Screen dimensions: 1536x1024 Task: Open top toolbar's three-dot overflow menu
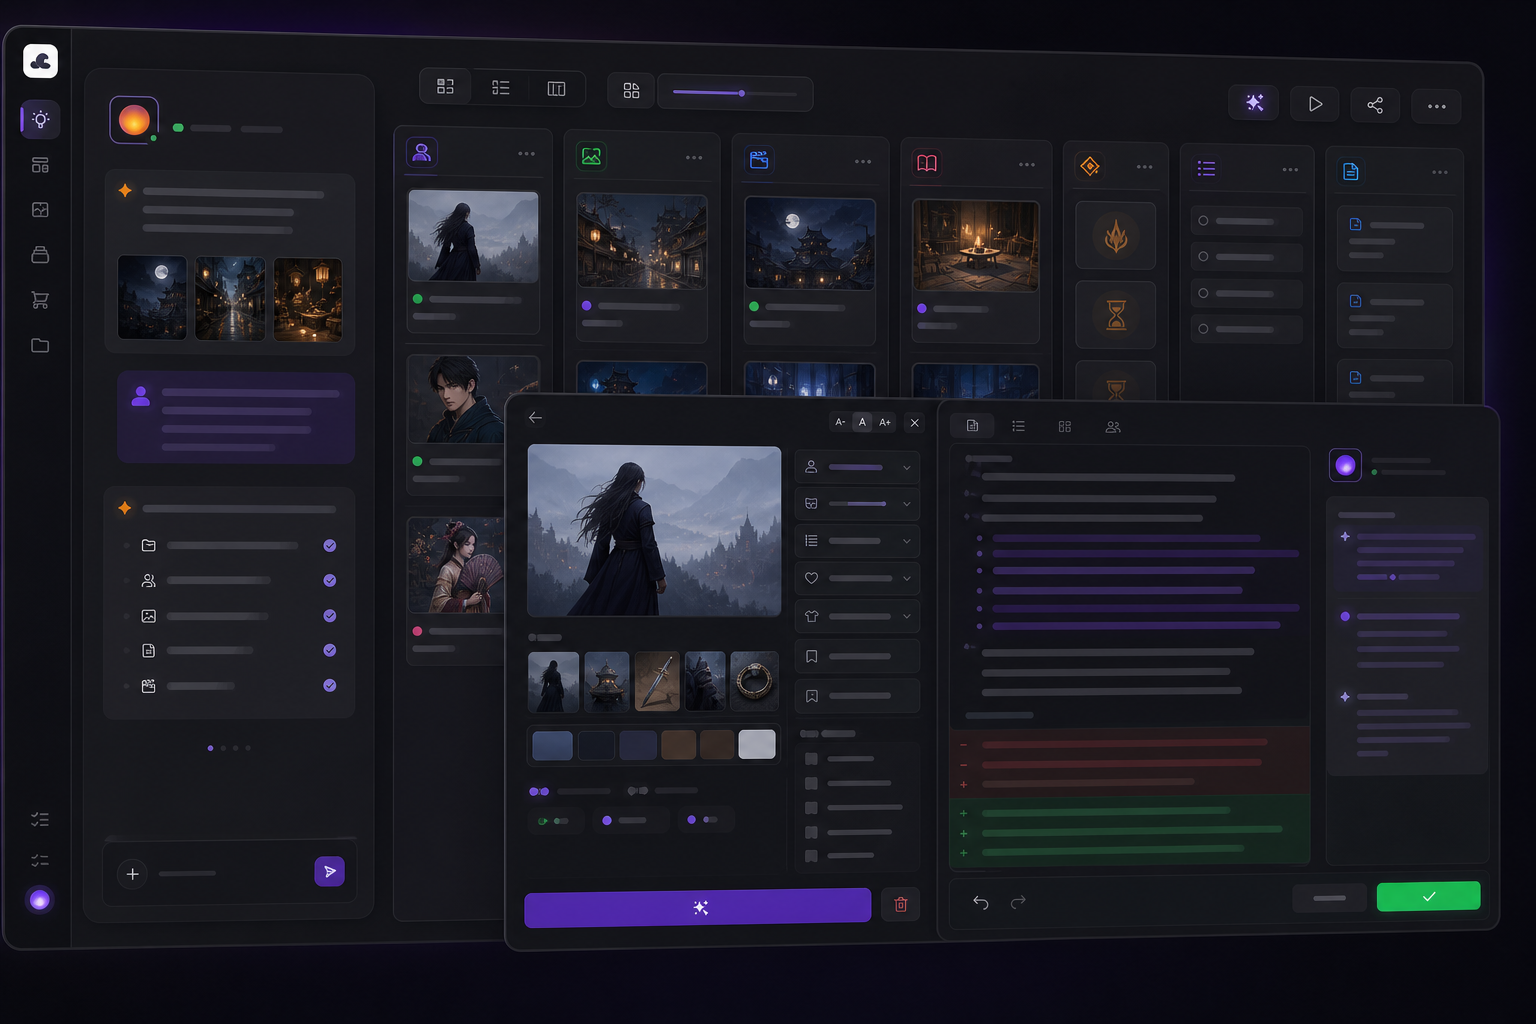click(x=1436, y=106)
